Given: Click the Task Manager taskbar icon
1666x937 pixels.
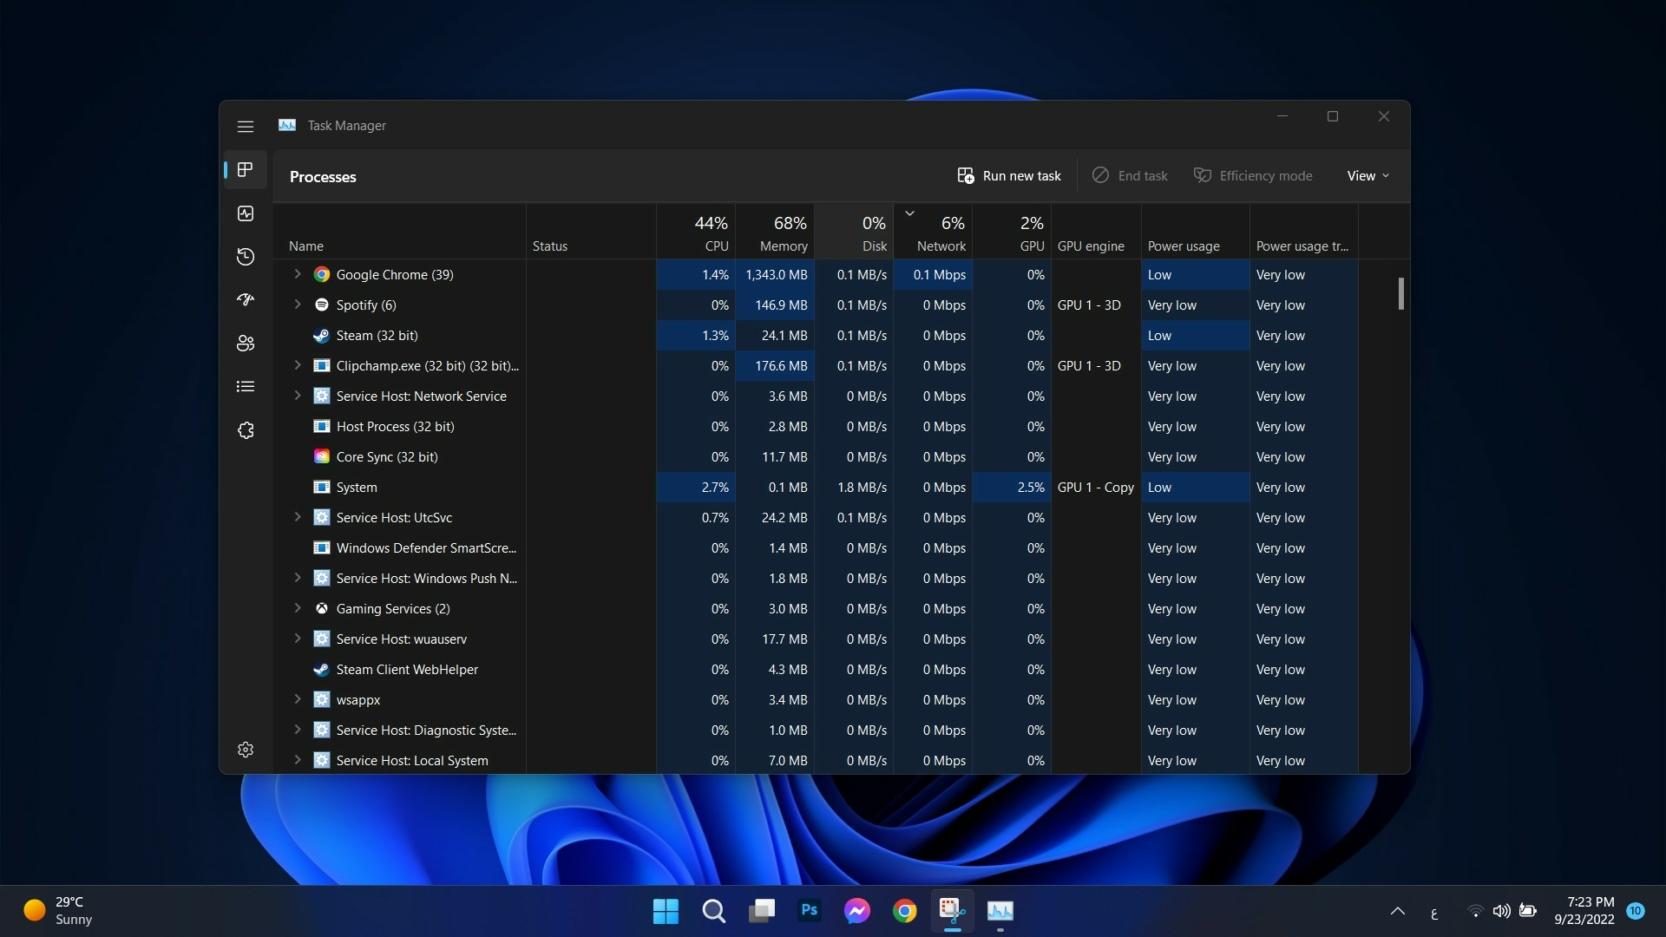Looking at the screenshot, I should 1000,911.
